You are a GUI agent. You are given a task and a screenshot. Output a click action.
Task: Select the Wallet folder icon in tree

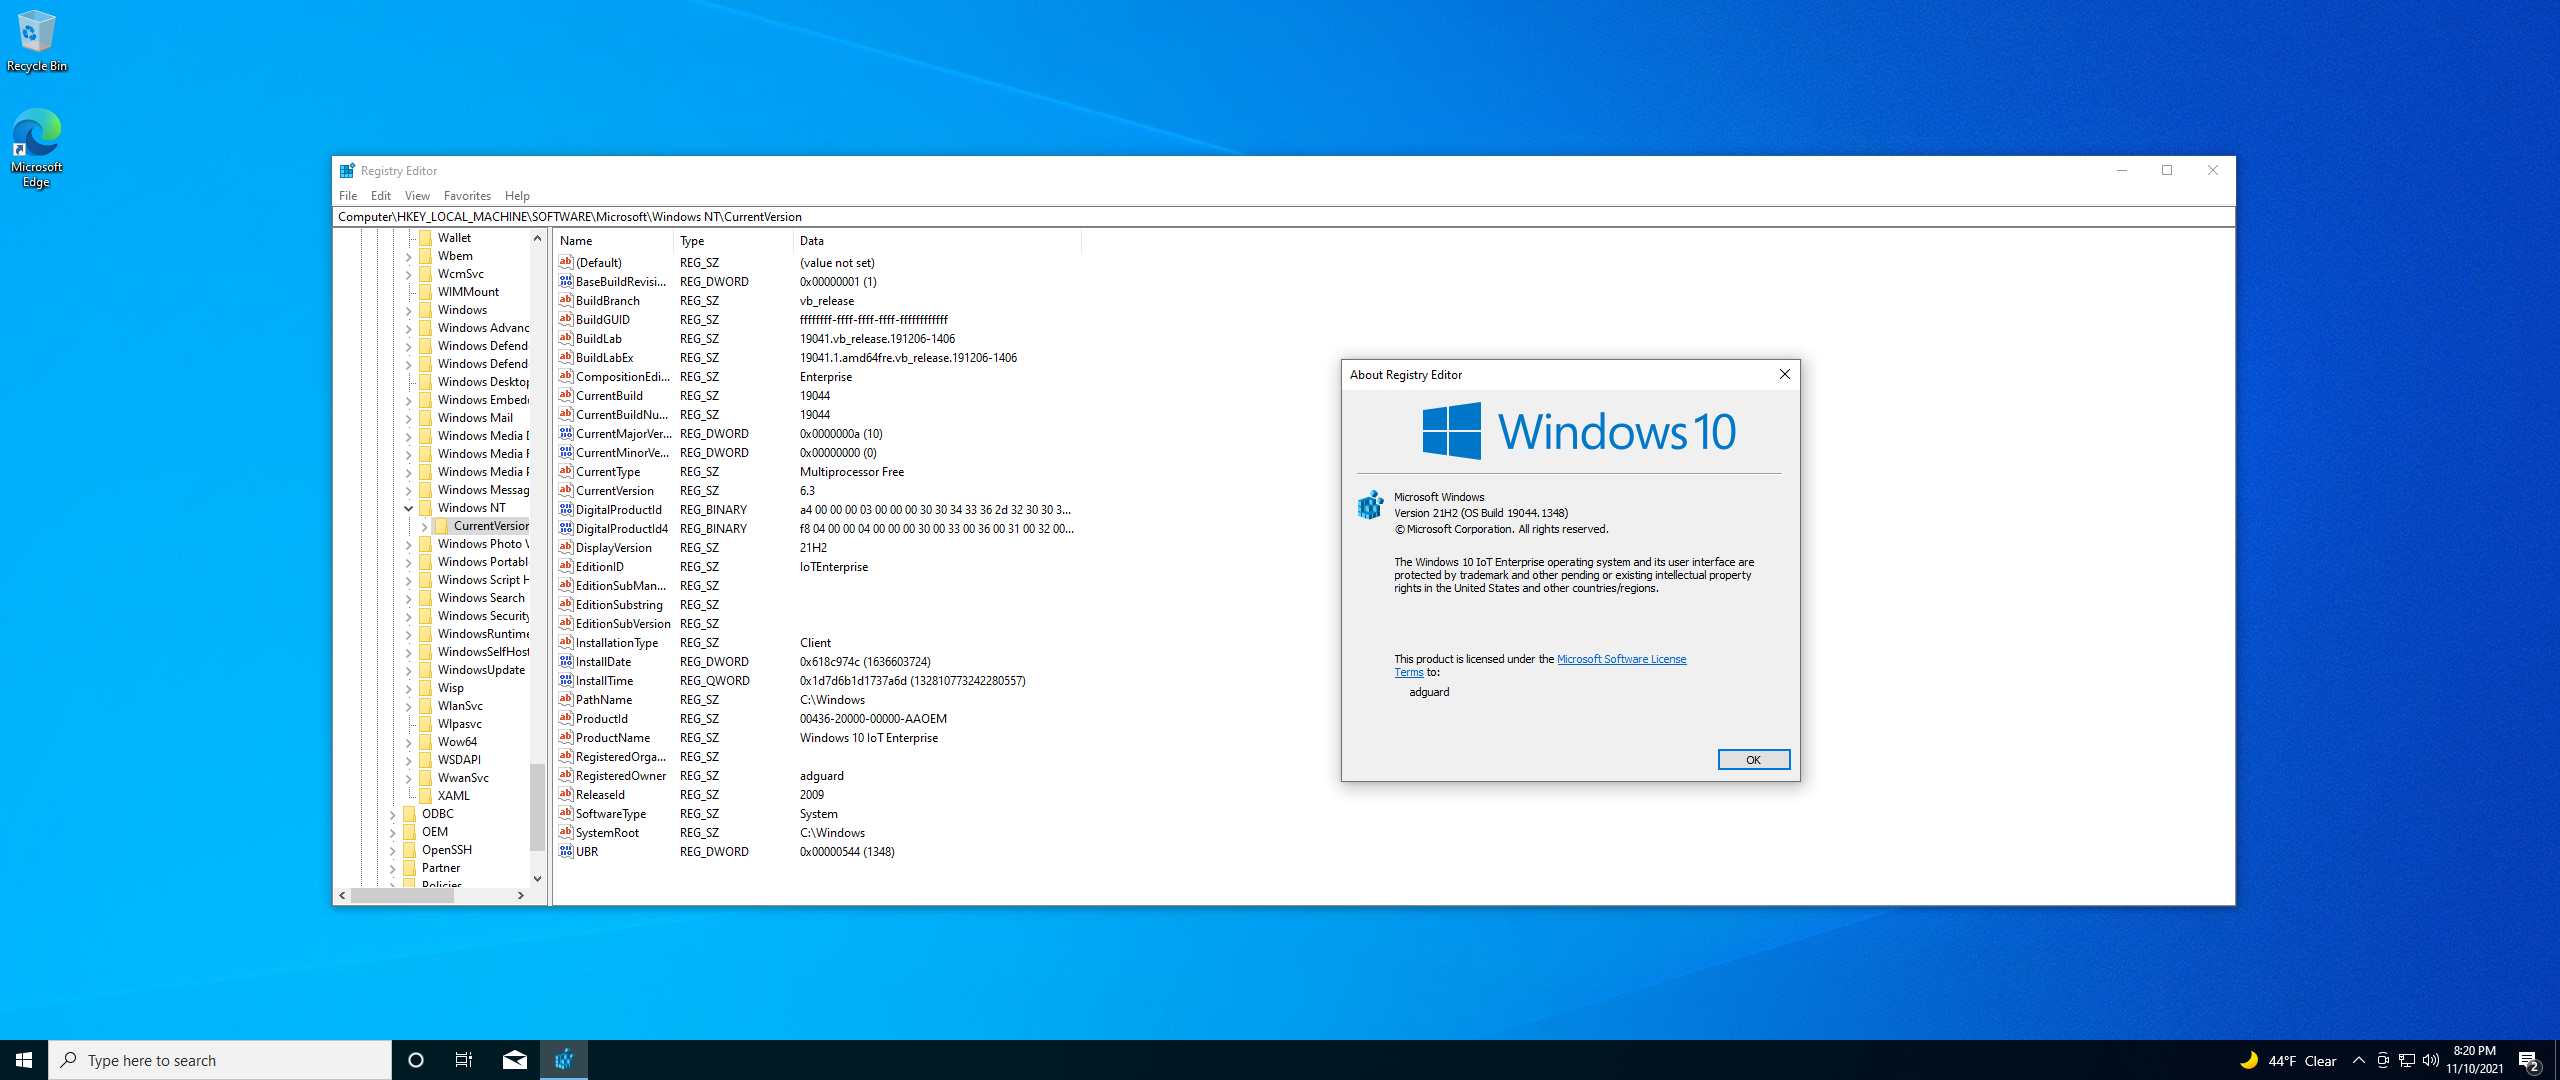tap(426, 238)
